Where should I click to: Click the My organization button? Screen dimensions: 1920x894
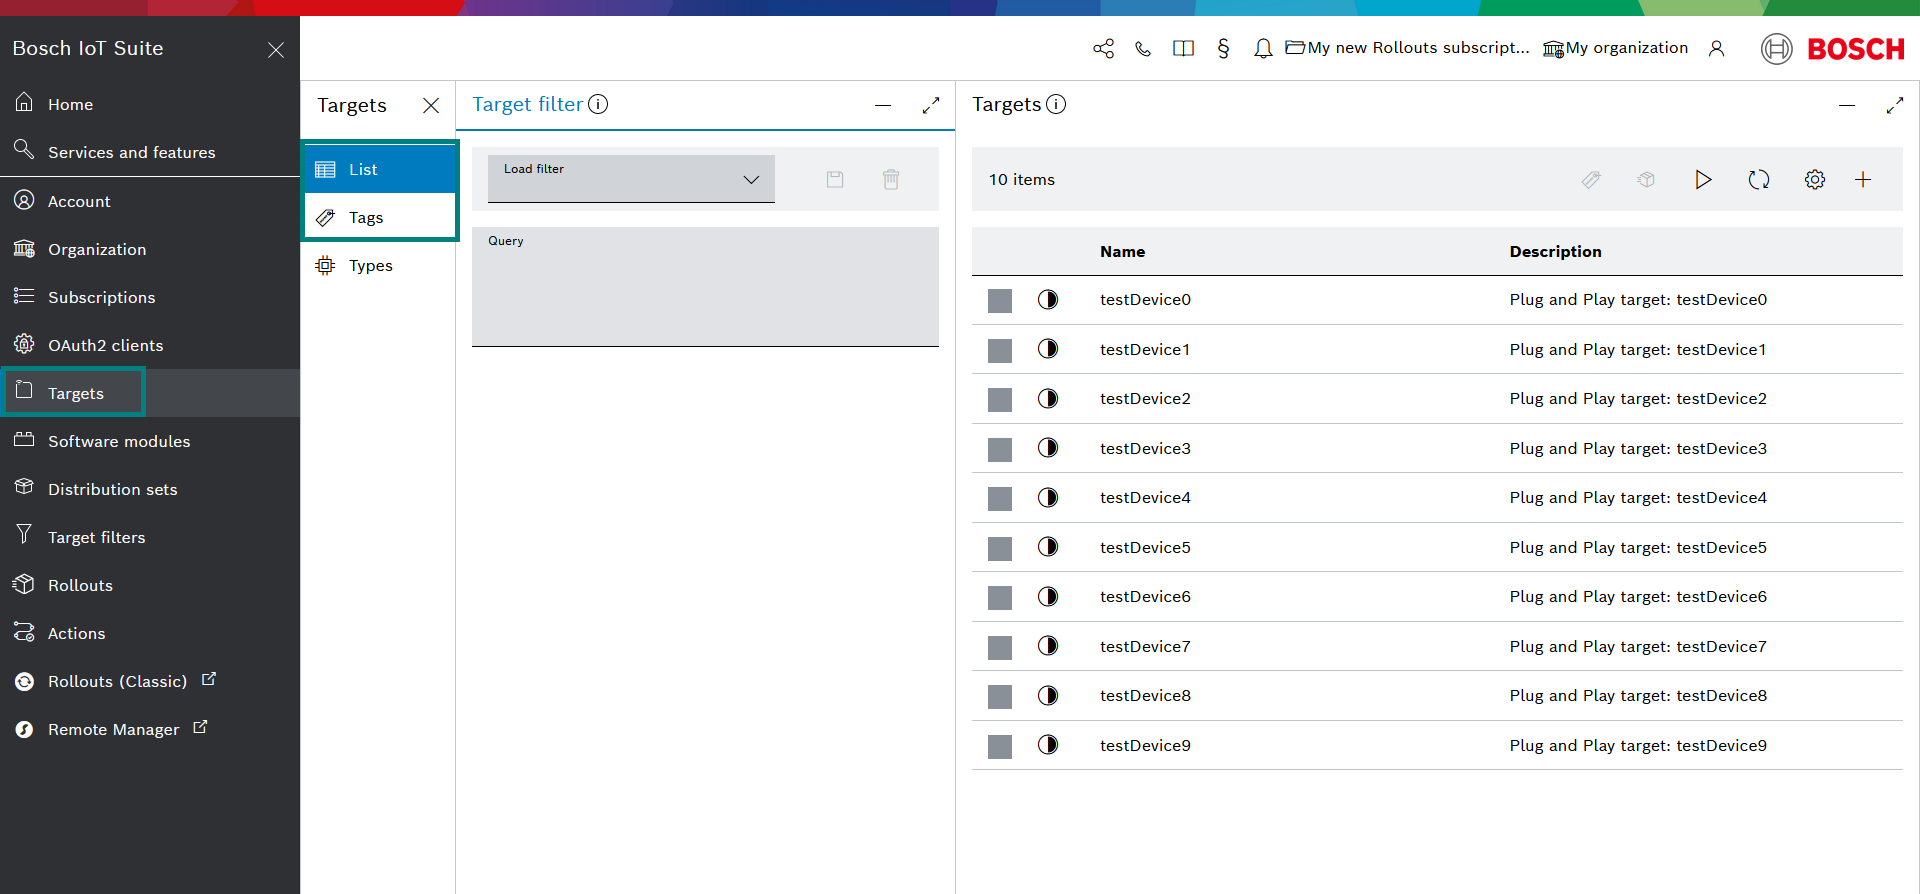coord(1615,48)
